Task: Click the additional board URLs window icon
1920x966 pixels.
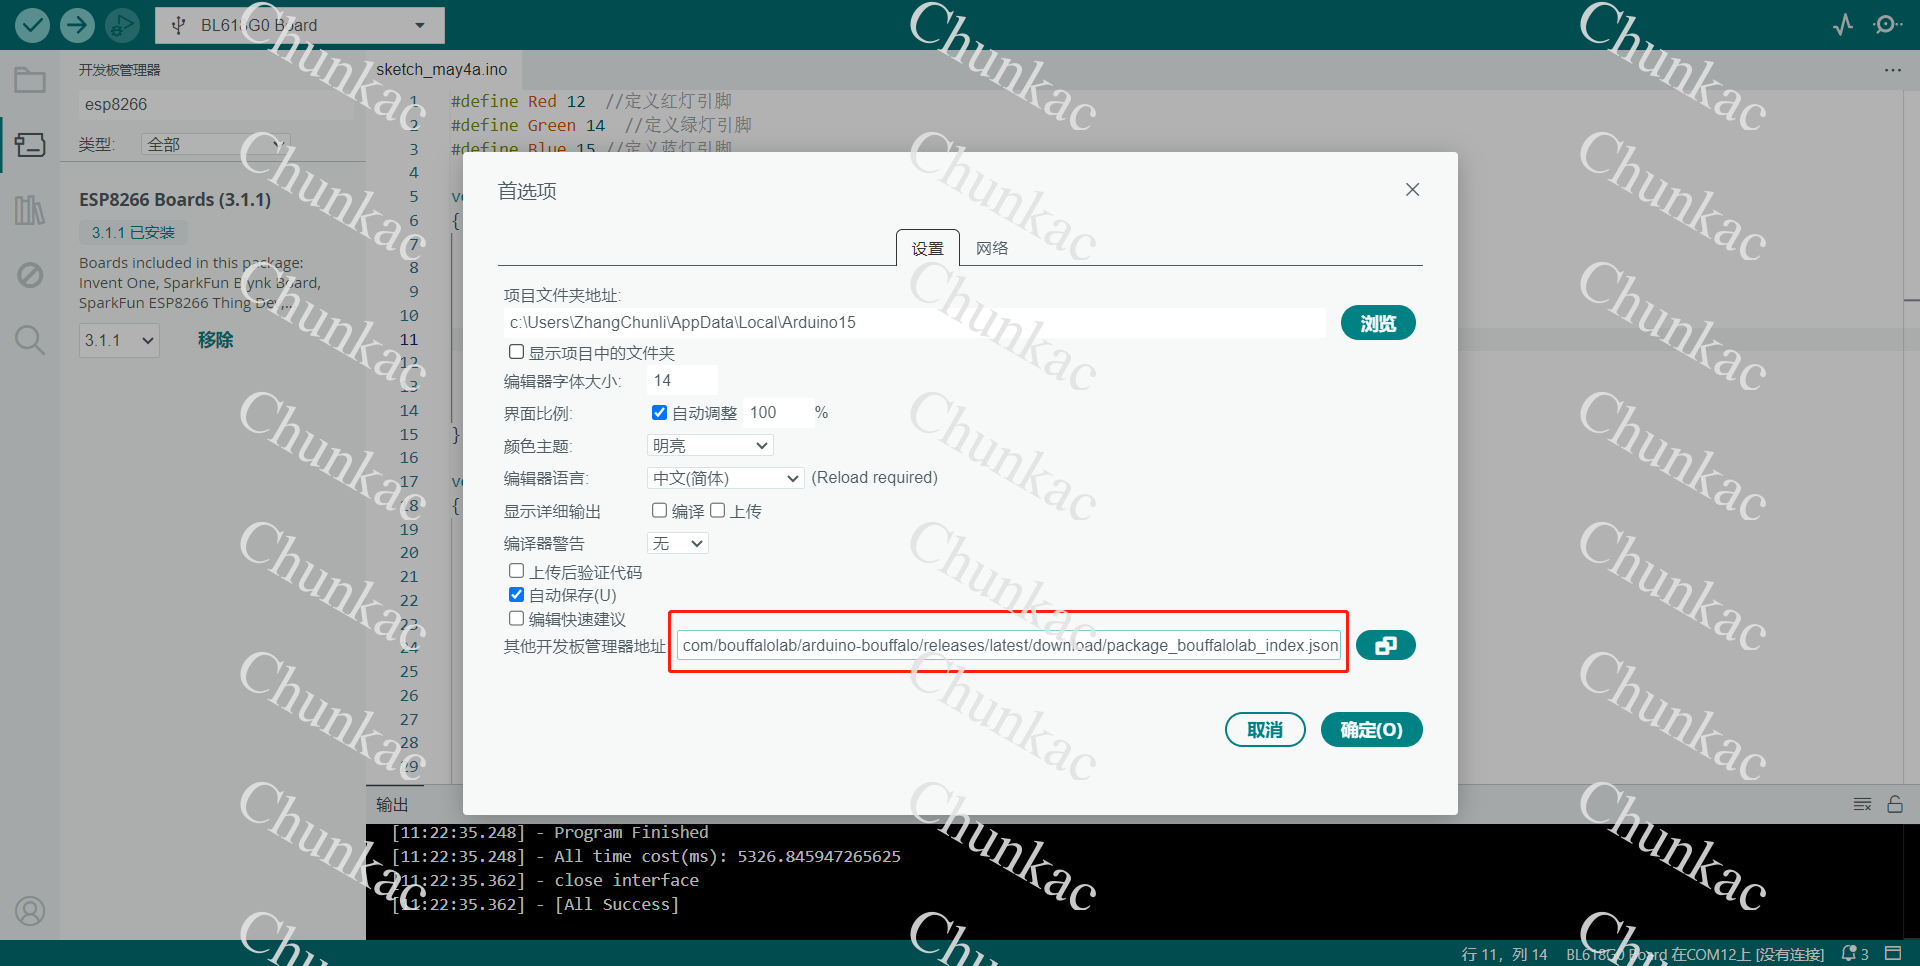Action: click(x=1385, y=645)
